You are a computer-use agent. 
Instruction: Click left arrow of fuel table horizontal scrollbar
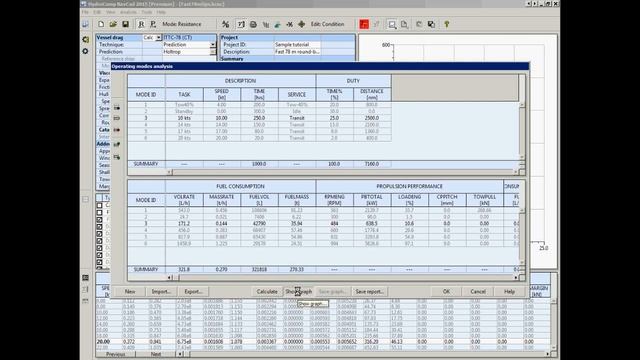(x=170, y=278)
